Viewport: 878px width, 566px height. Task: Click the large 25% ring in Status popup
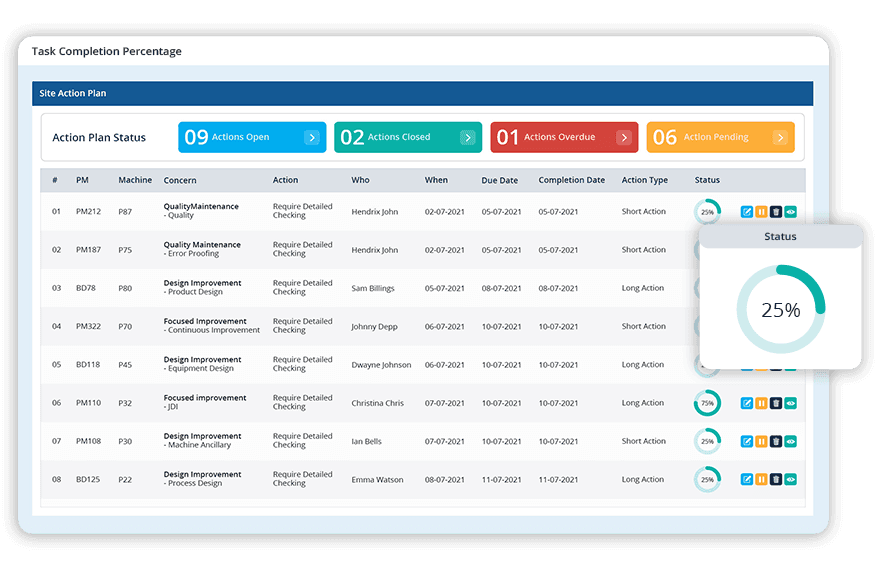tap(781, 309)
